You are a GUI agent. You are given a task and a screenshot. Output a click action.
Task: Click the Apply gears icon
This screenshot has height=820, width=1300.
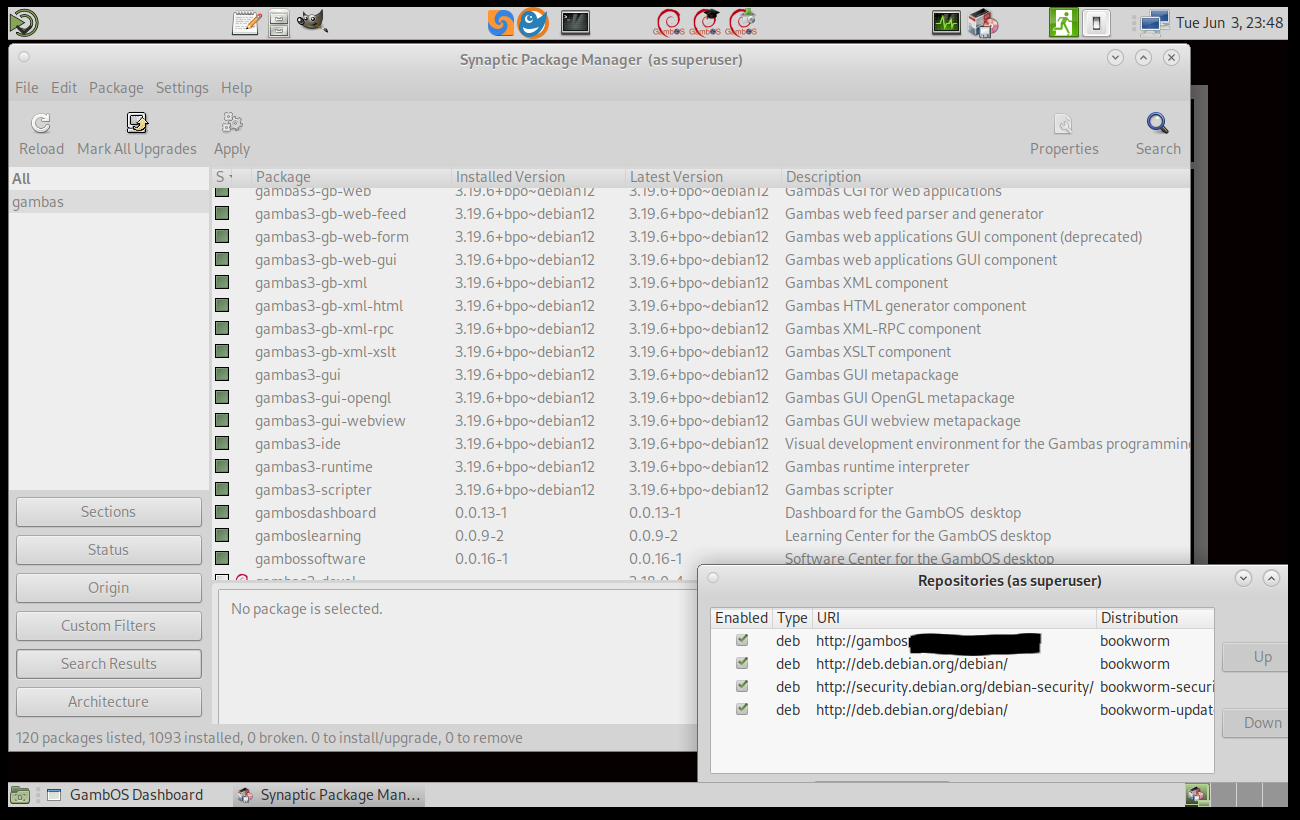tap(232, 124)
